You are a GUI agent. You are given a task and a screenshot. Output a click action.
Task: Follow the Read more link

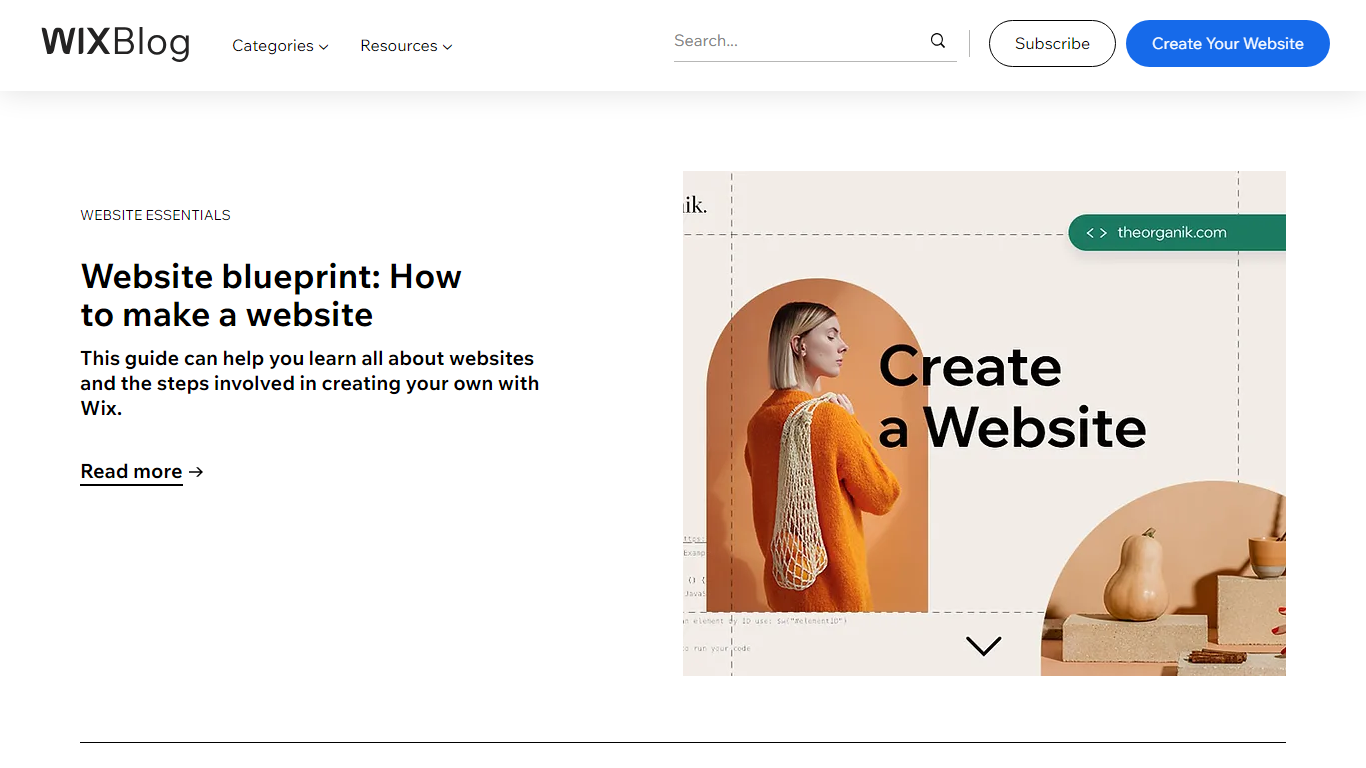coord(131,472)
